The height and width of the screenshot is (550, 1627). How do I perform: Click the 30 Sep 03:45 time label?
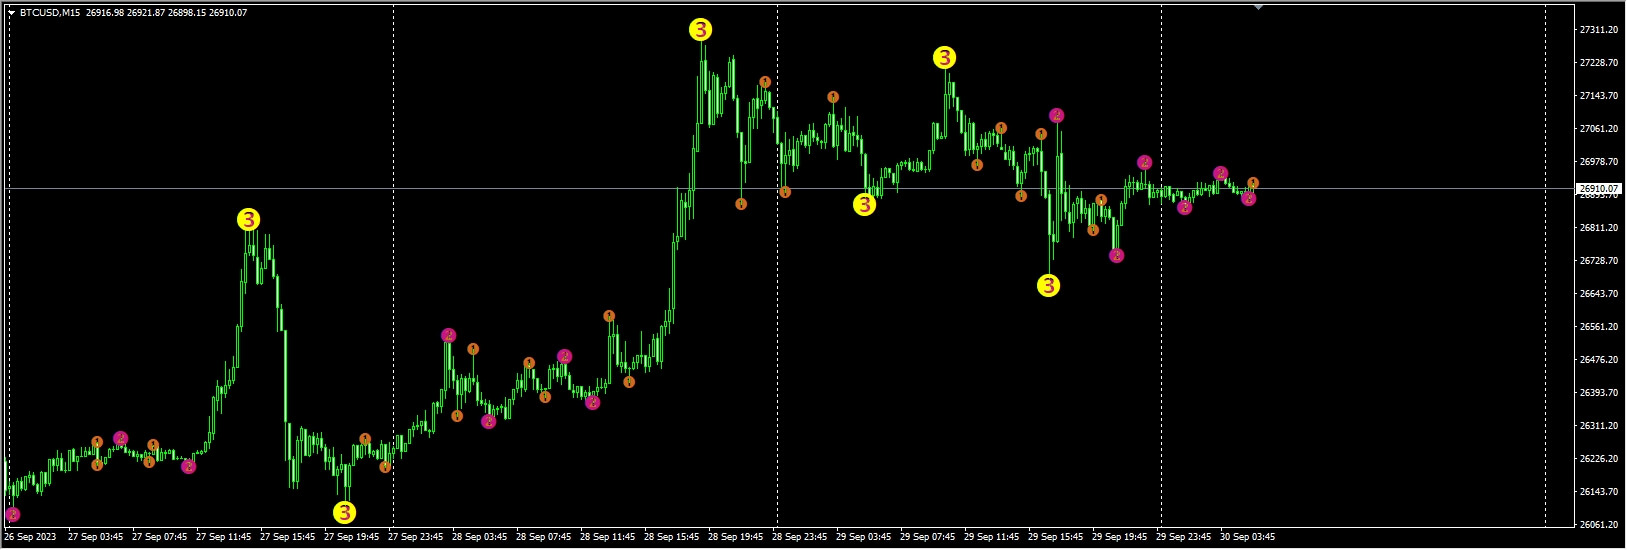[x=1248, y=537]
